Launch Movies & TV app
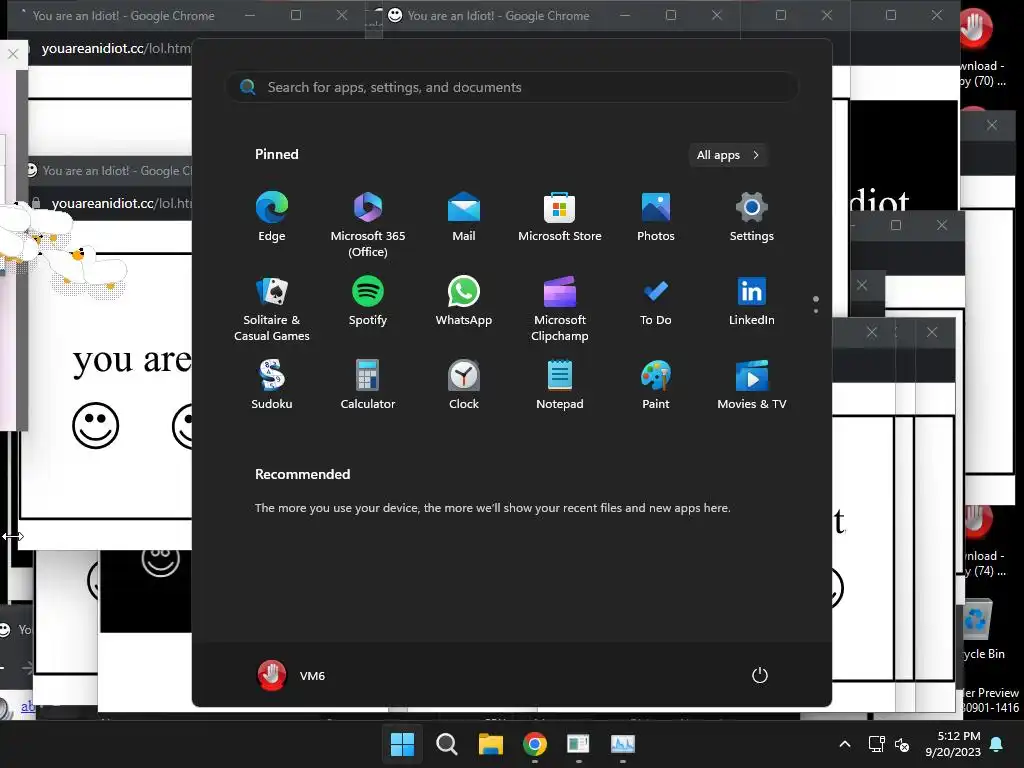This screenshot has height=768, width=1024. [752, 385]
